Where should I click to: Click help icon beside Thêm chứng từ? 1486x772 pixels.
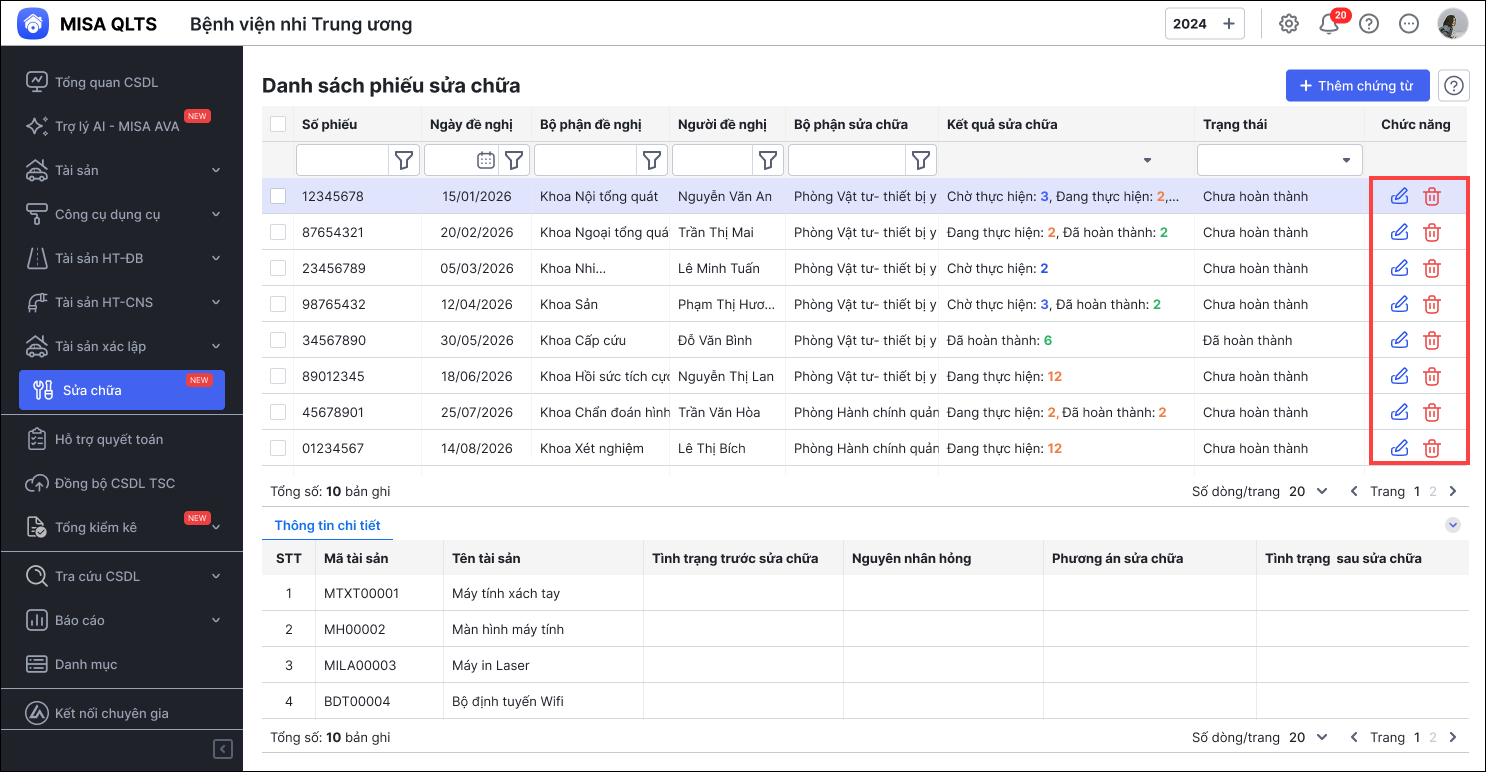(1454, 86)
